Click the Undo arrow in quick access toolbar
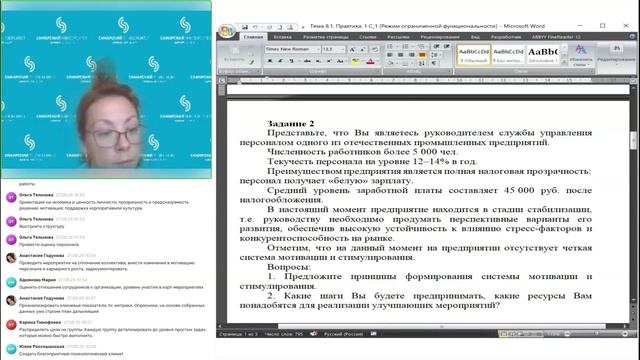The image size is (640, 360). pos(255,27)
